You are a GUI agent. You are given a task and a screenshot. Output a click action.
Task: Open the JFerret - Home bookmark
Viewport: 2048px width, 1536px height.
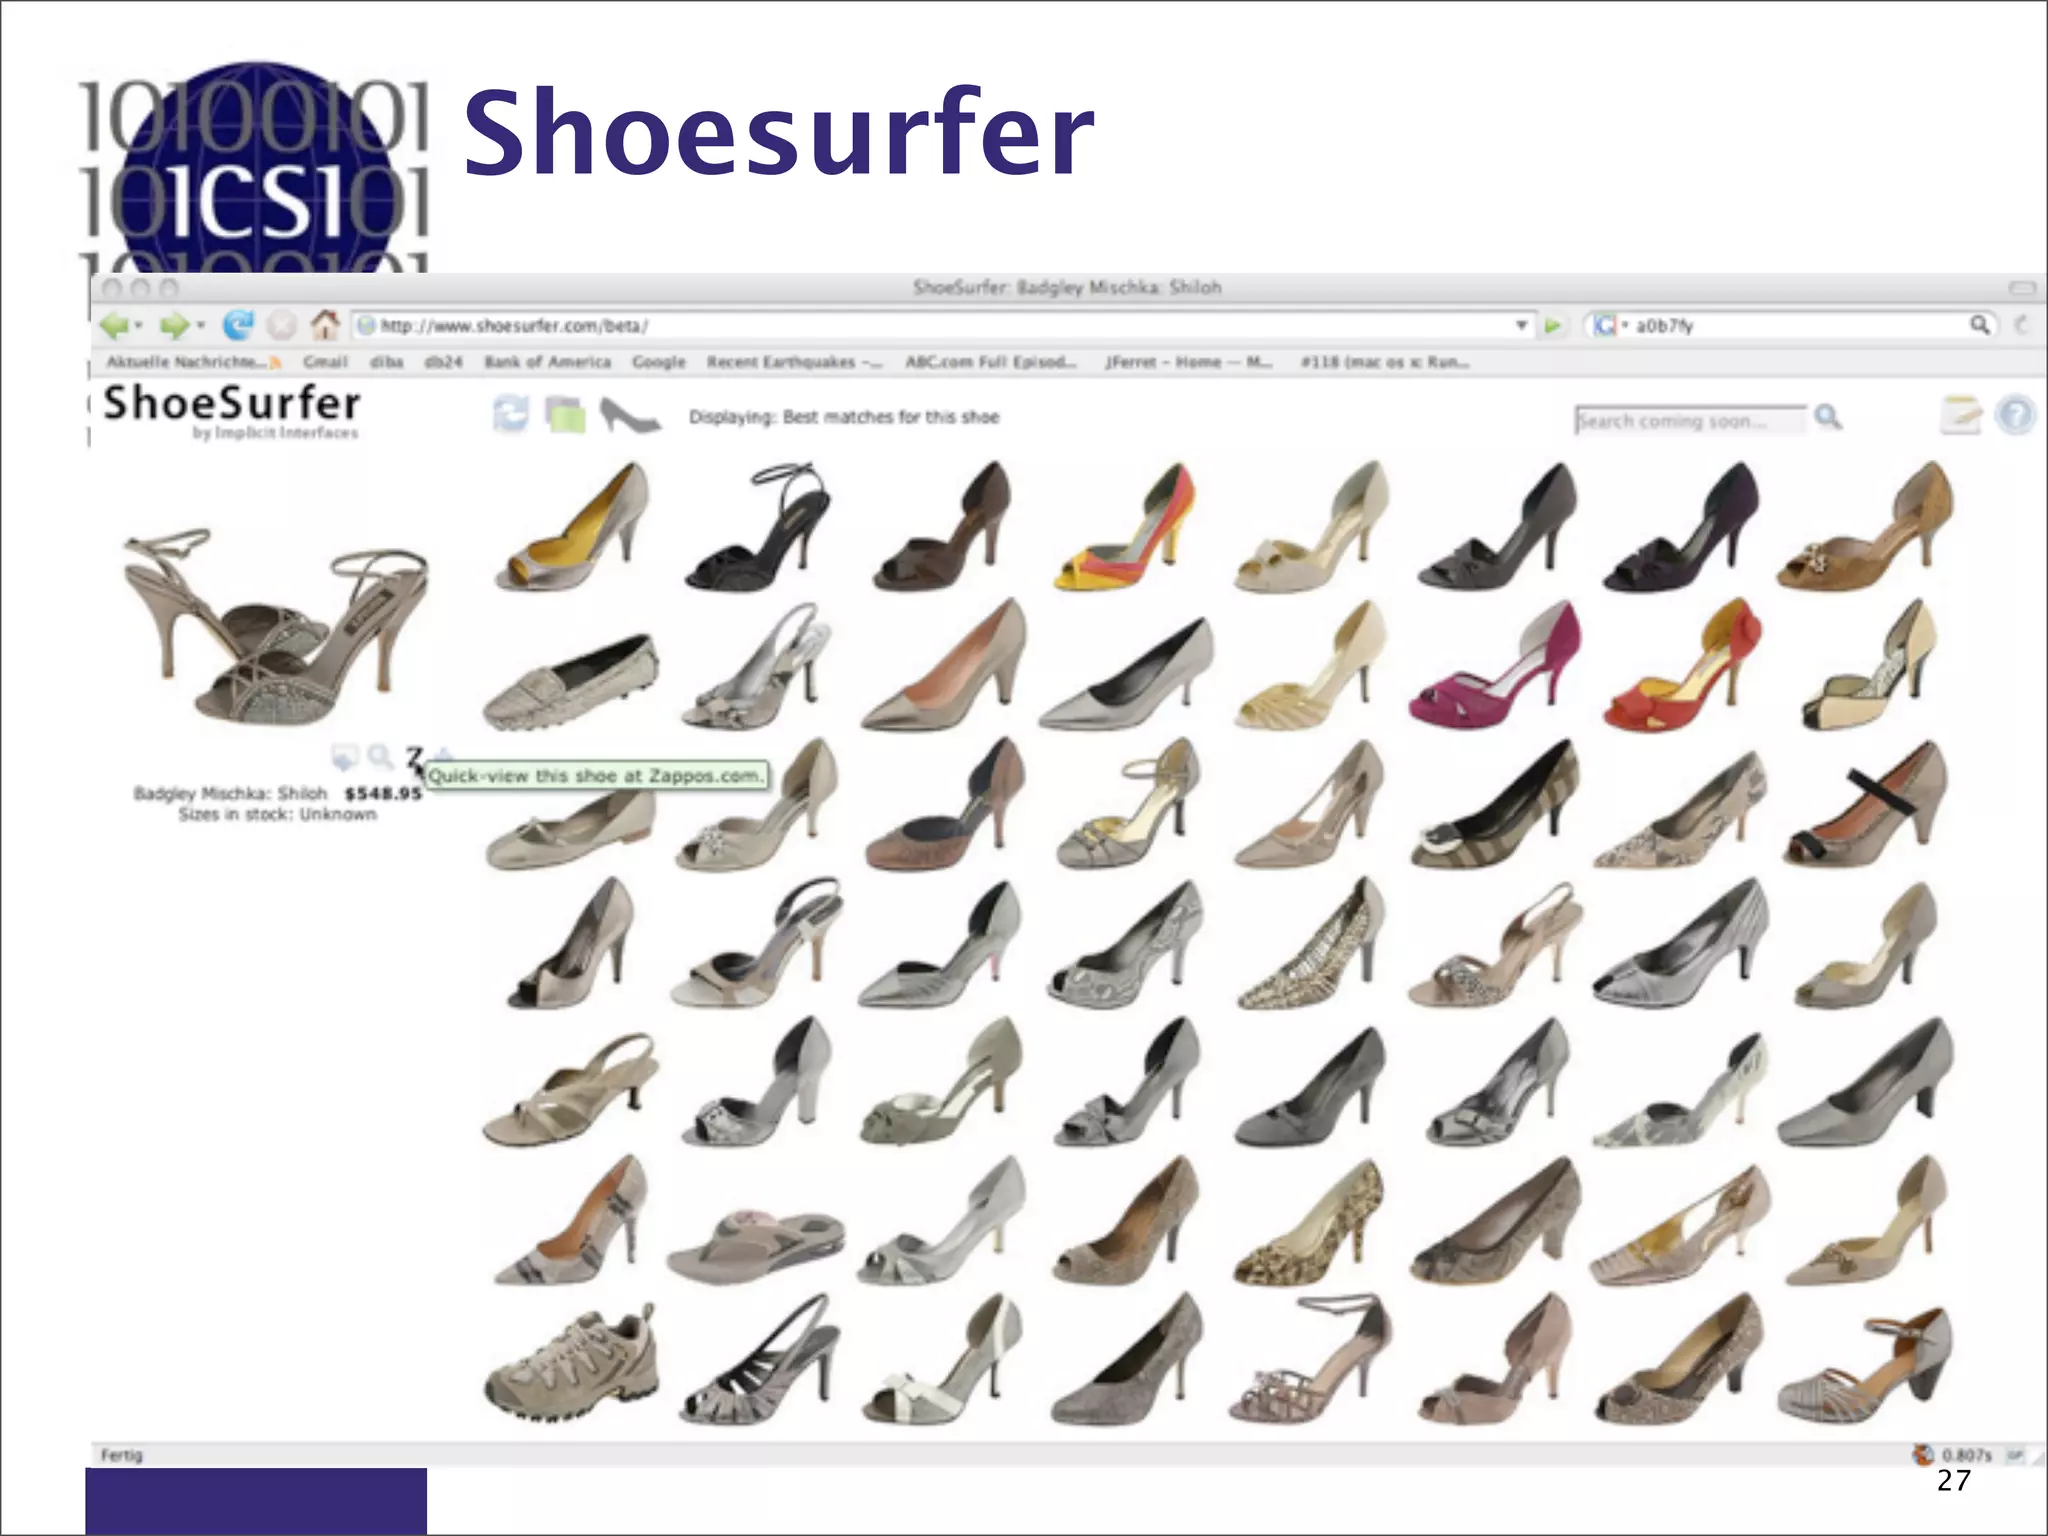point(1188,362)
